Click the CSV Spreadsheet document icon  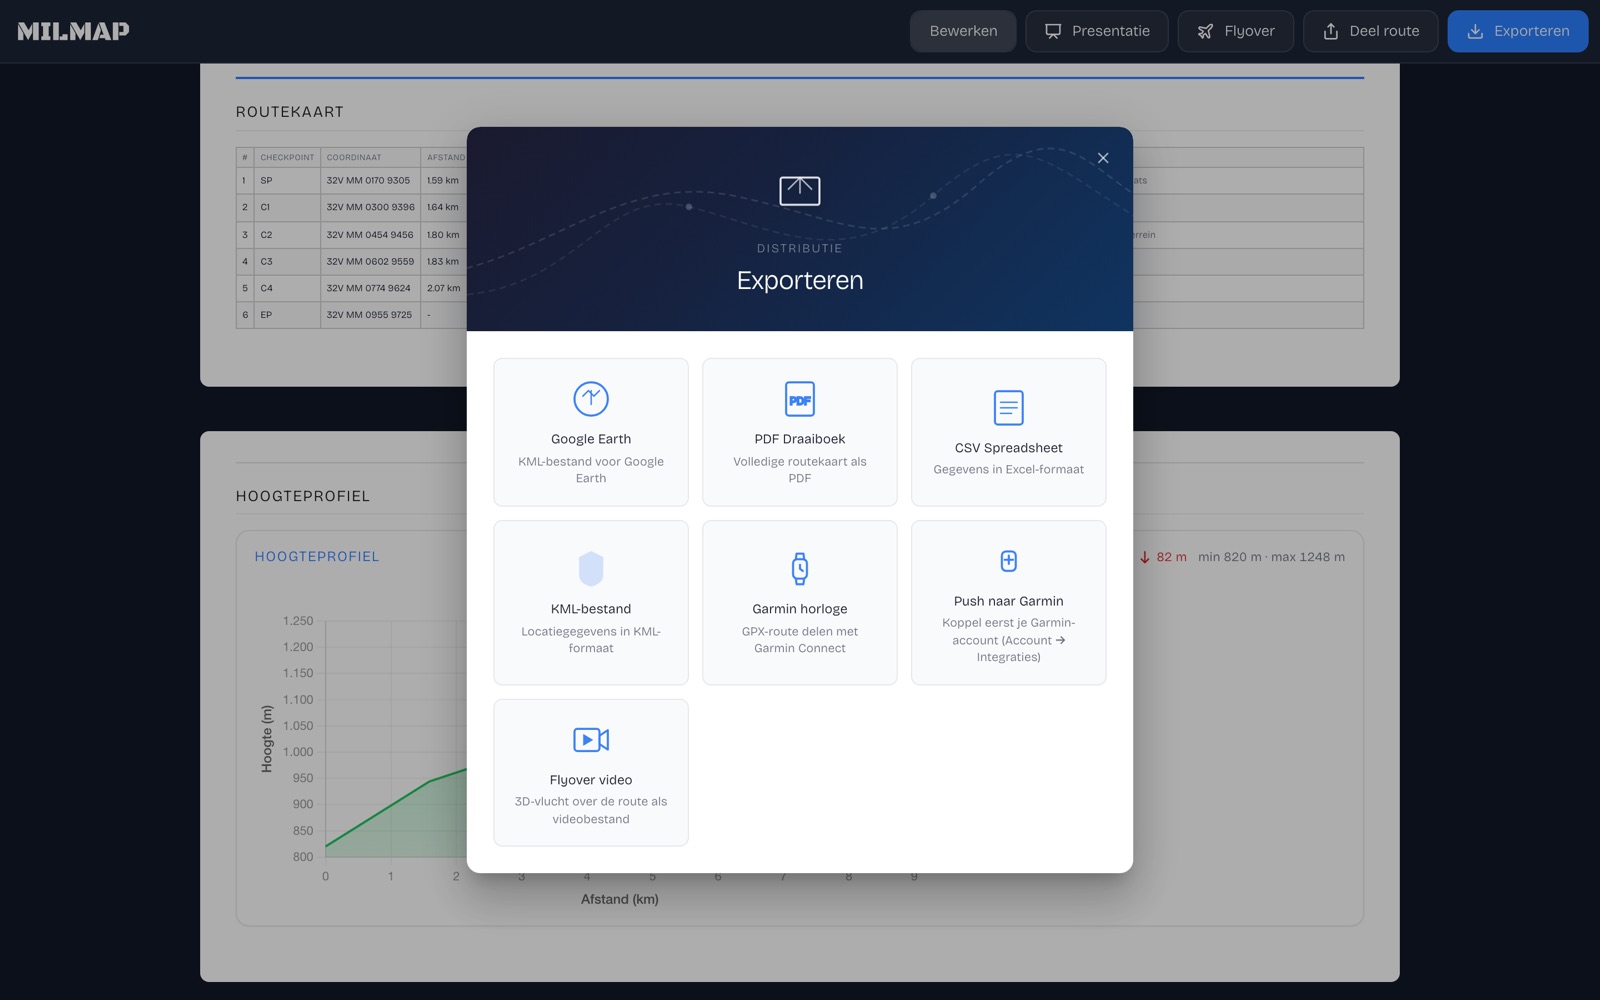click(1009, 408)
